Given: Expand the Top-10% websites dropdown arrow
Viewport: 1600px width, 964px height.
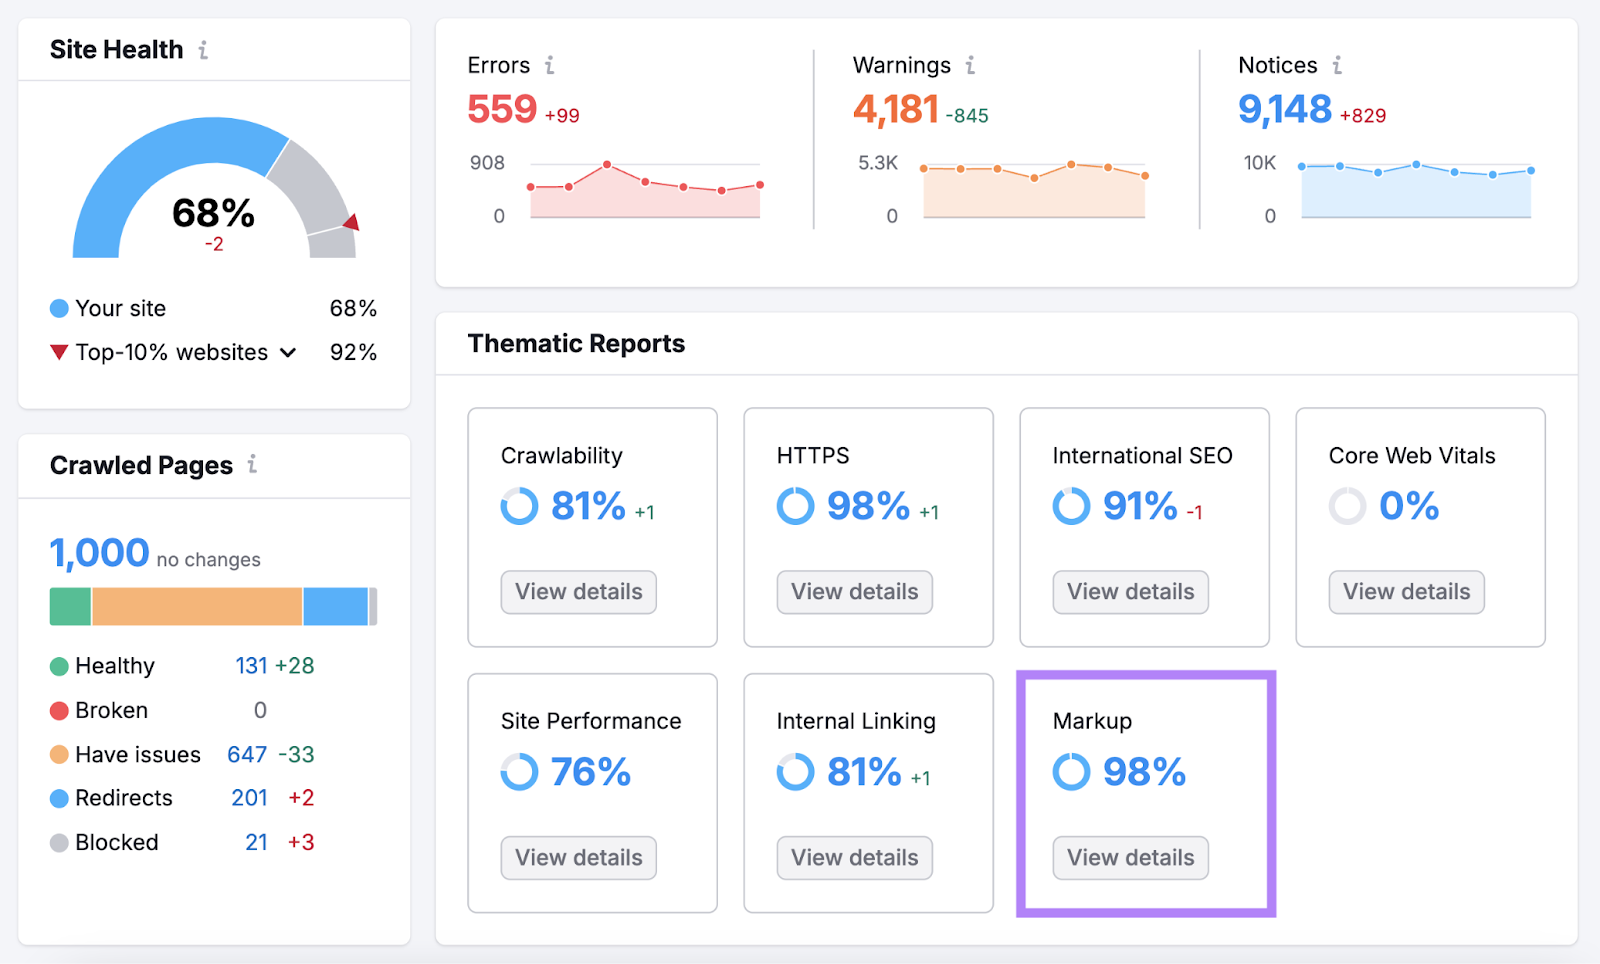Looking at the screenshot, I should (288, 353).
